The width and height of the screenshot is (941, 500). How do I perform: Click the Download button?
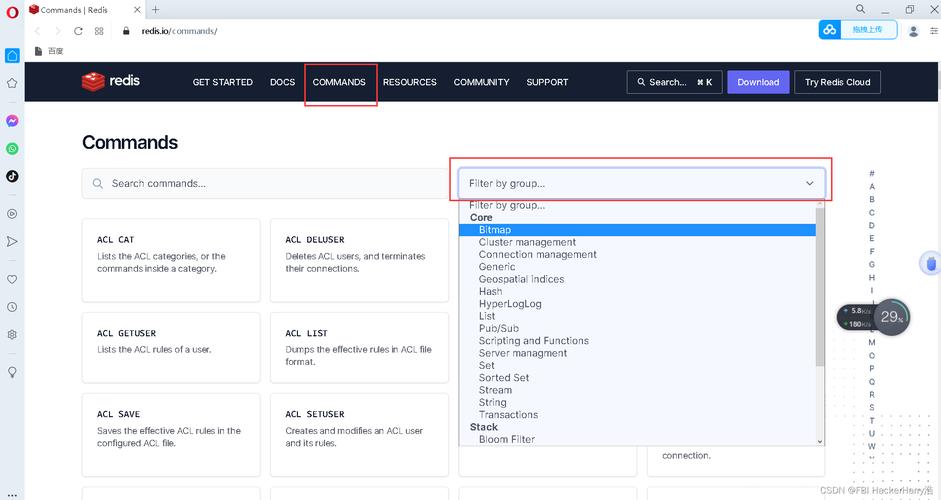[759, 82]
